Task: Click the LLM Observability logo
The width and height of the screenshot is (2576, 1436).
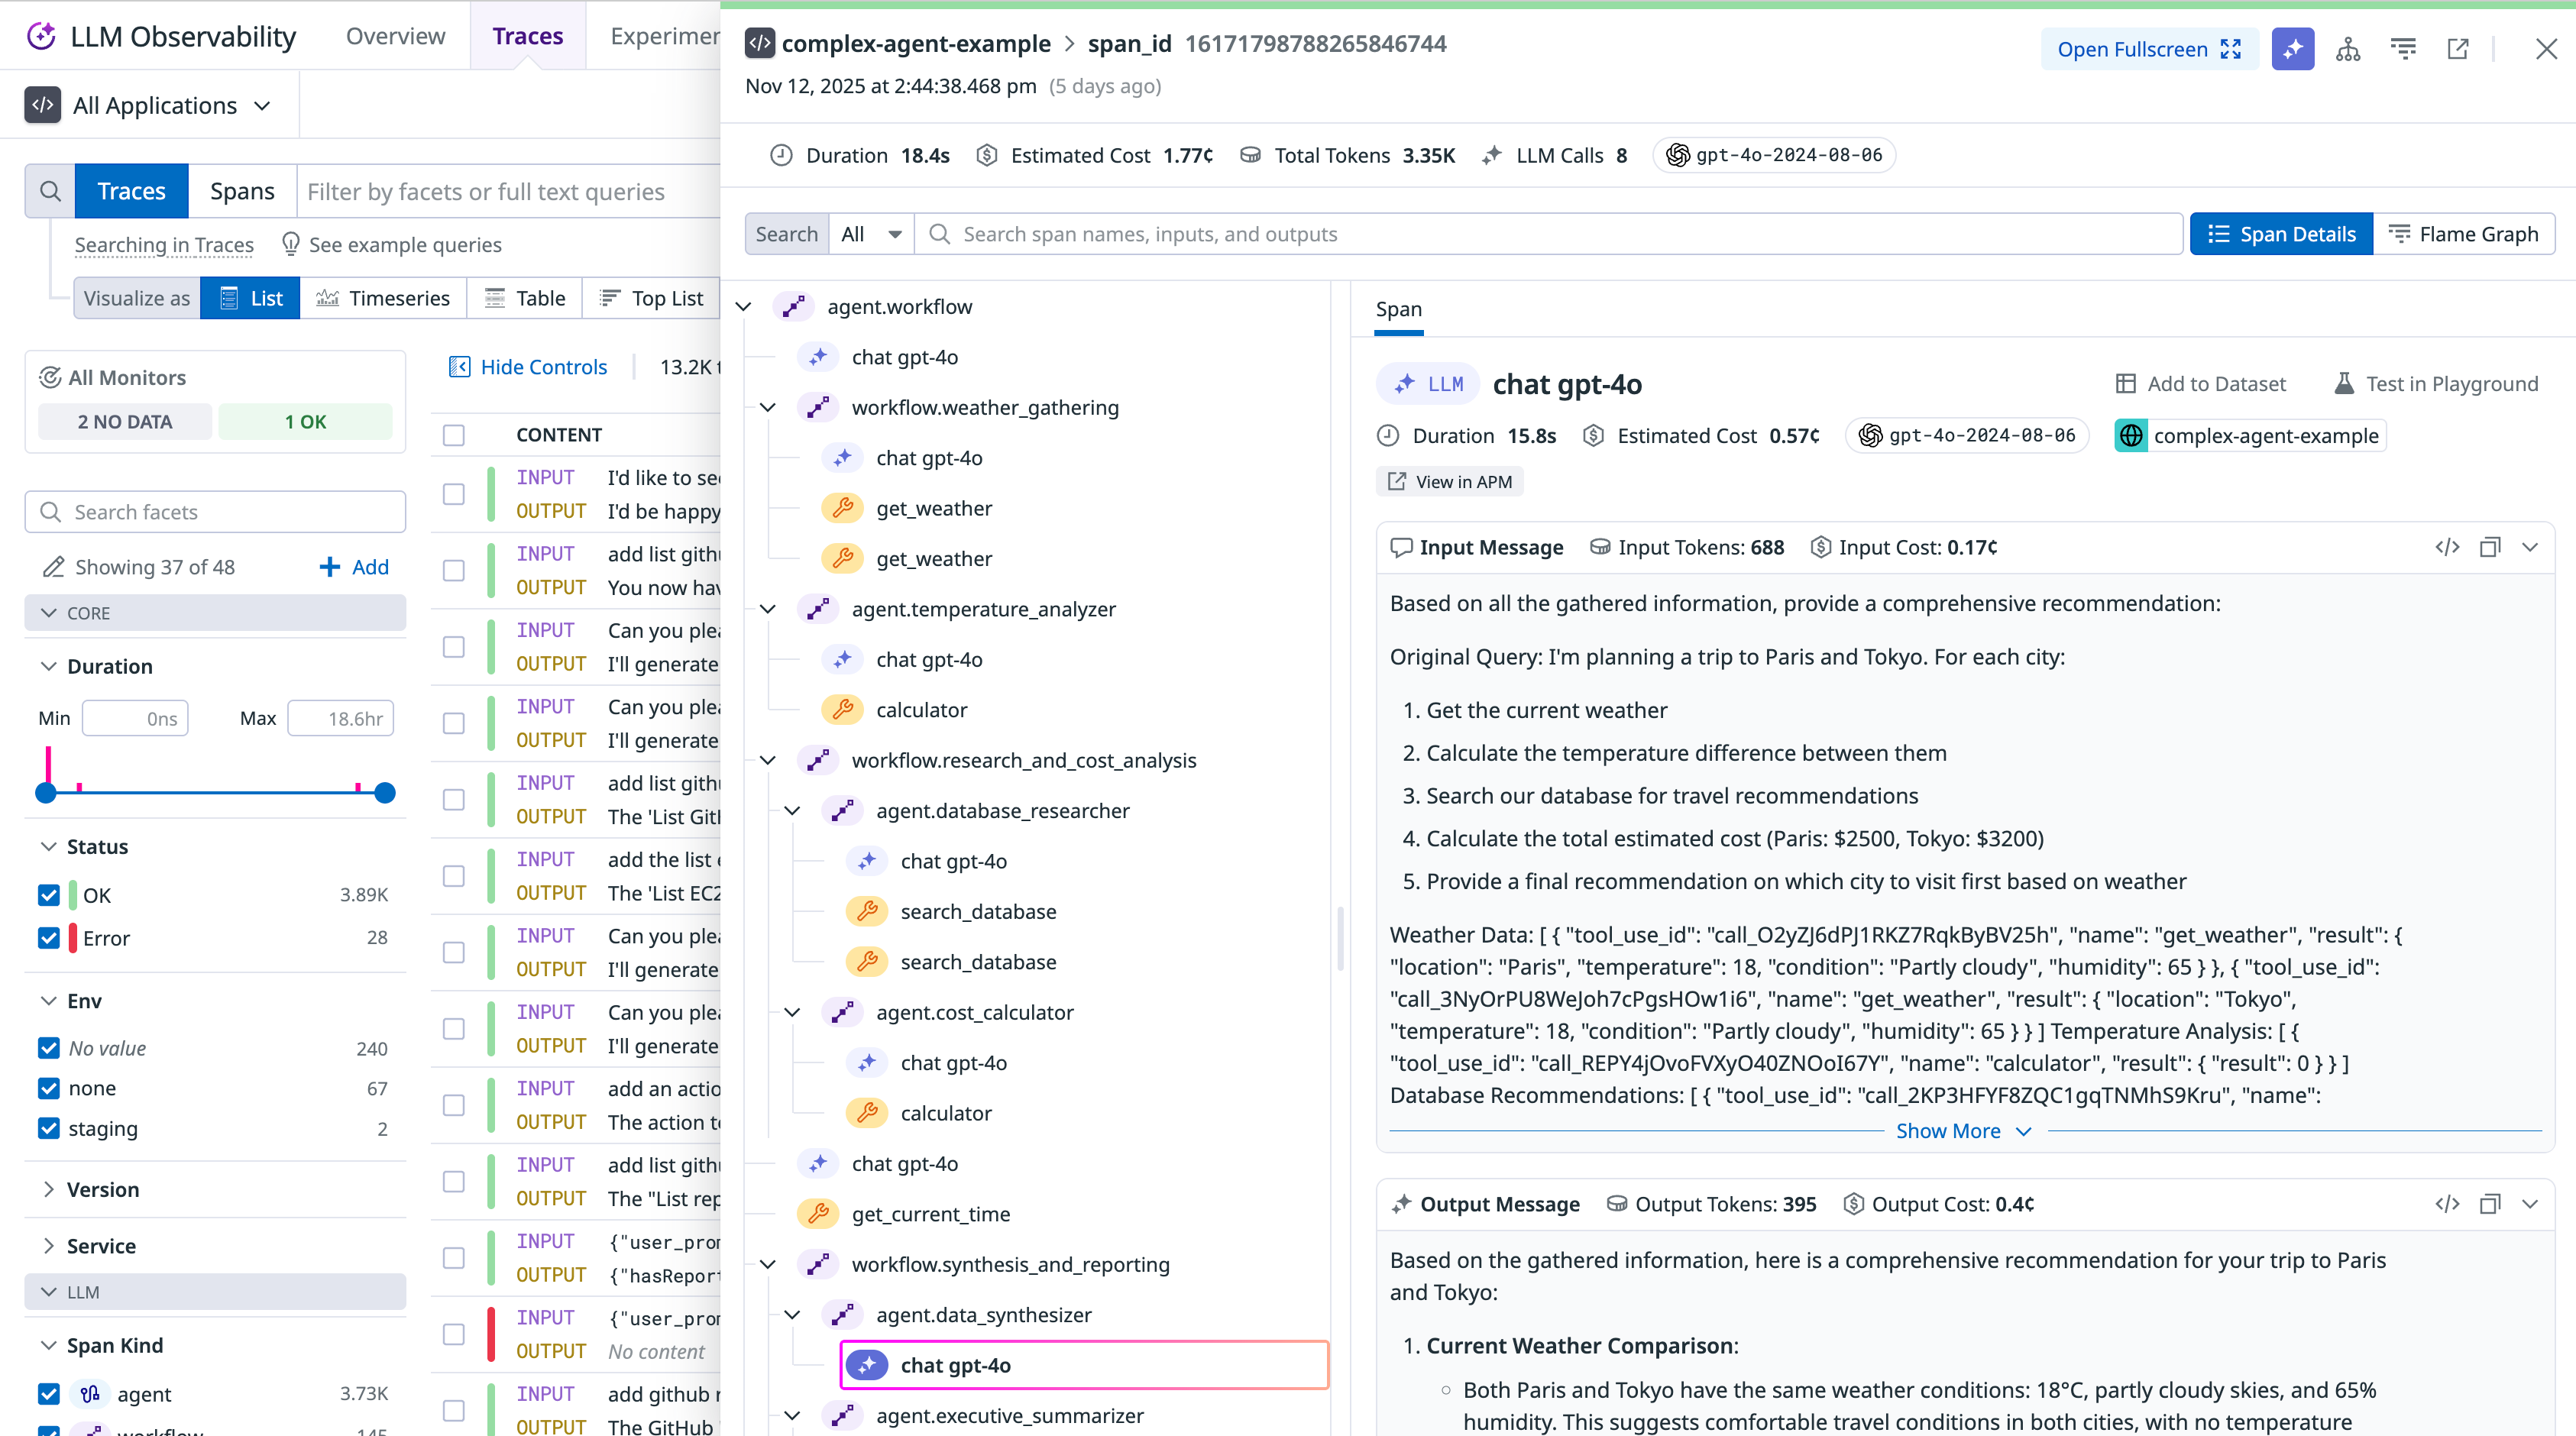Action: coord(41,36)
